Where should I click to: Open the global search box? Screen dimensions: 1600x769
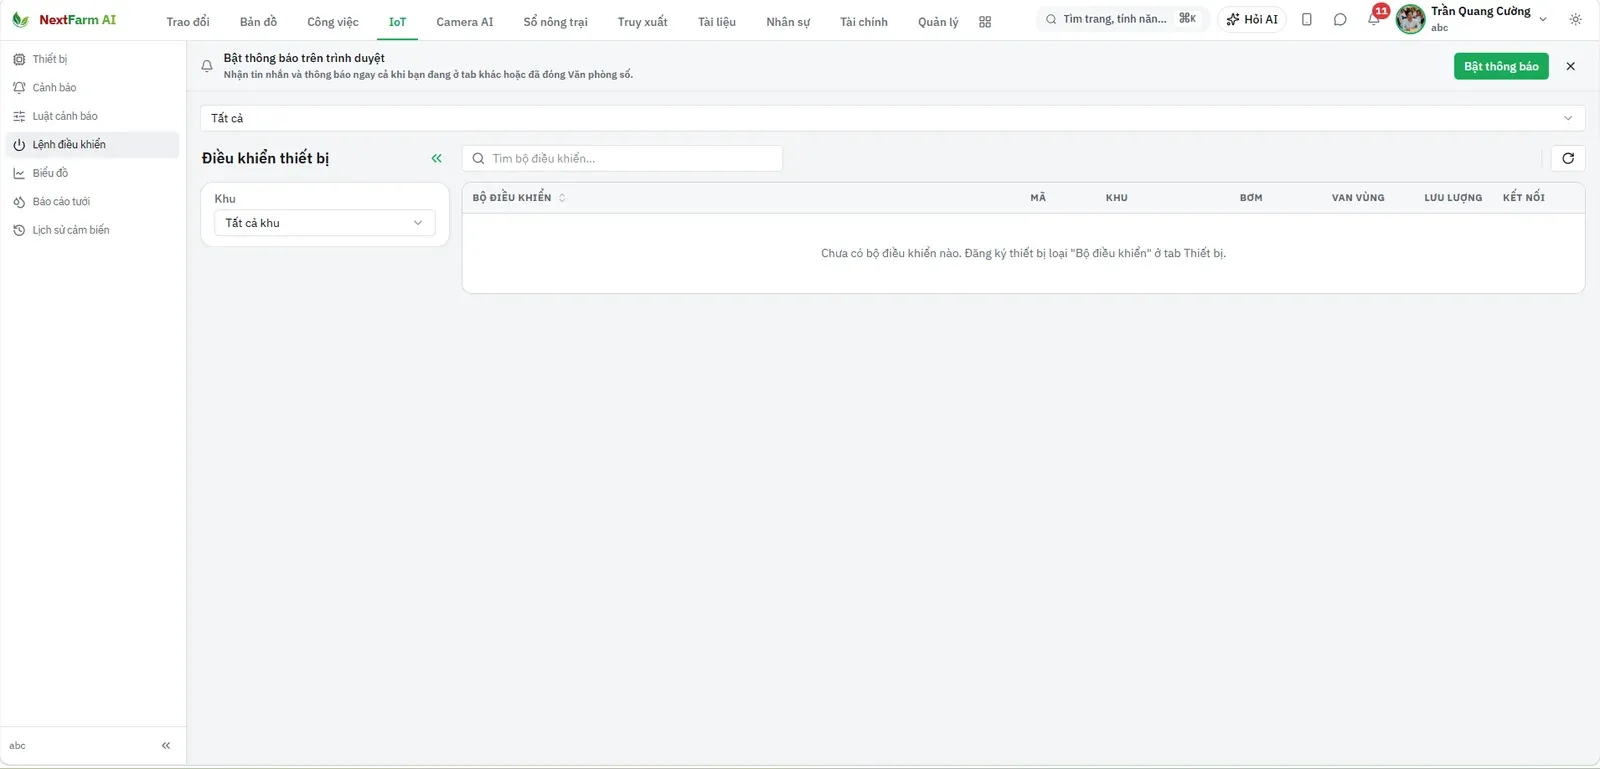(x=1122, y=19)
